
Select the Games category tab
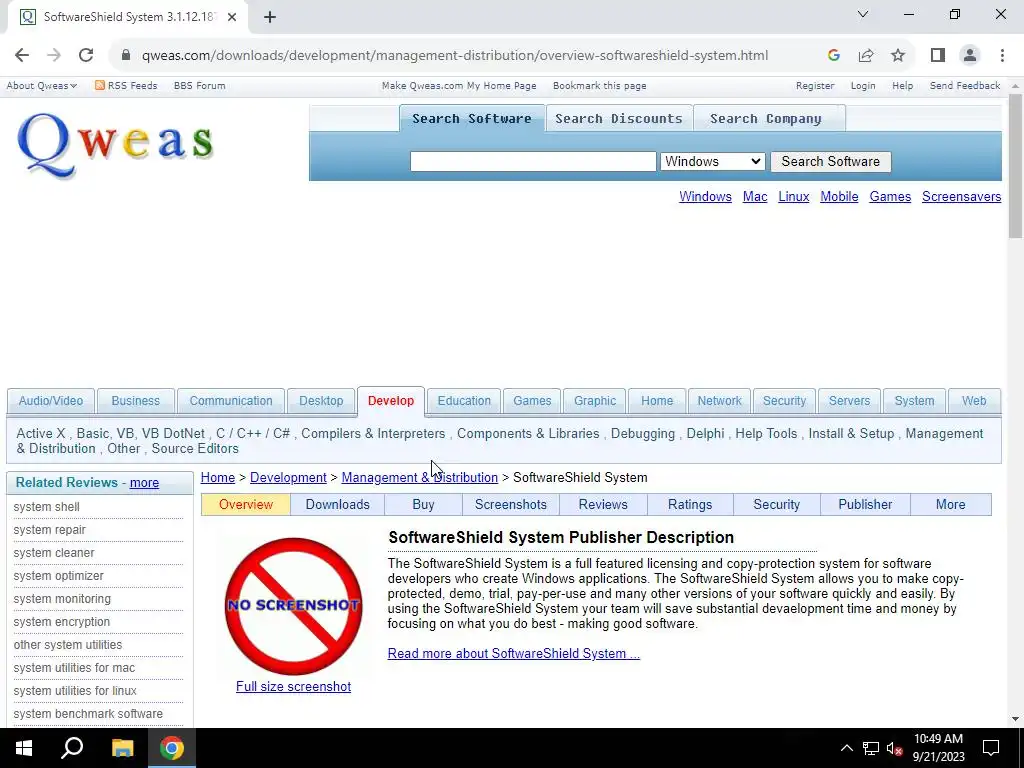tap(532, 401)
